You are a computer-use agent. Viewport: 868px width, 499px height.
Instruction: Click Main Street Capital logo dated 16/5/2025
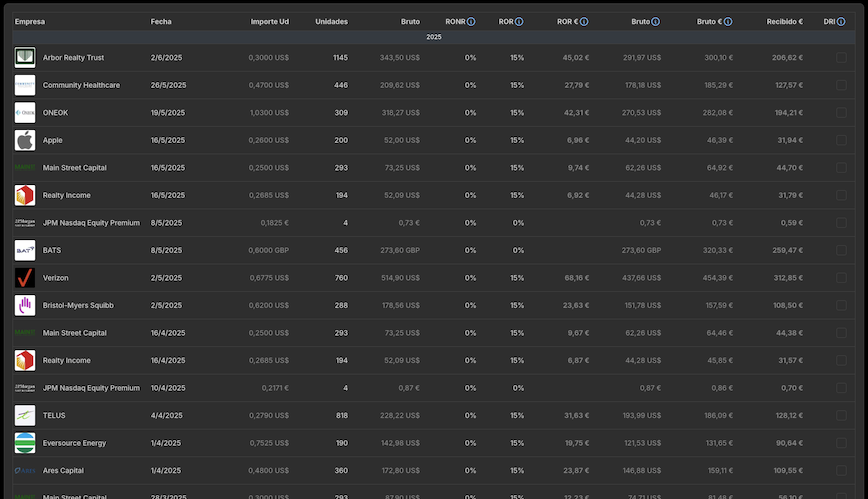pyautogui.click(x=25, y=167)
